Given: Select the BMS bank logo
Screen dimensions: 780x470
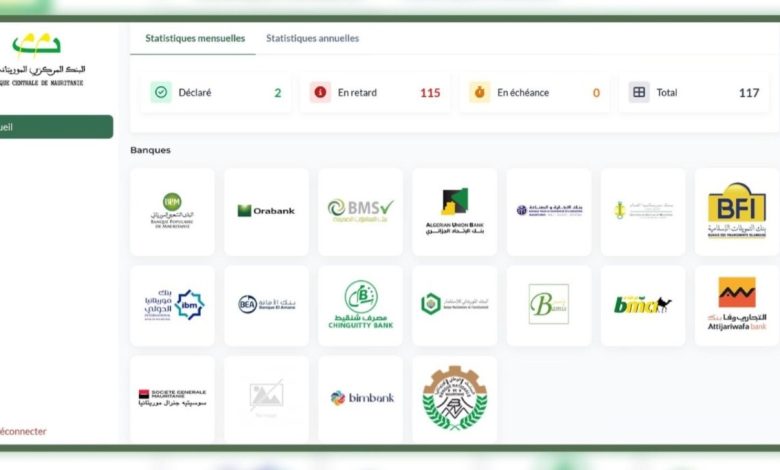Looking at the screenshot, I should 360,211.
